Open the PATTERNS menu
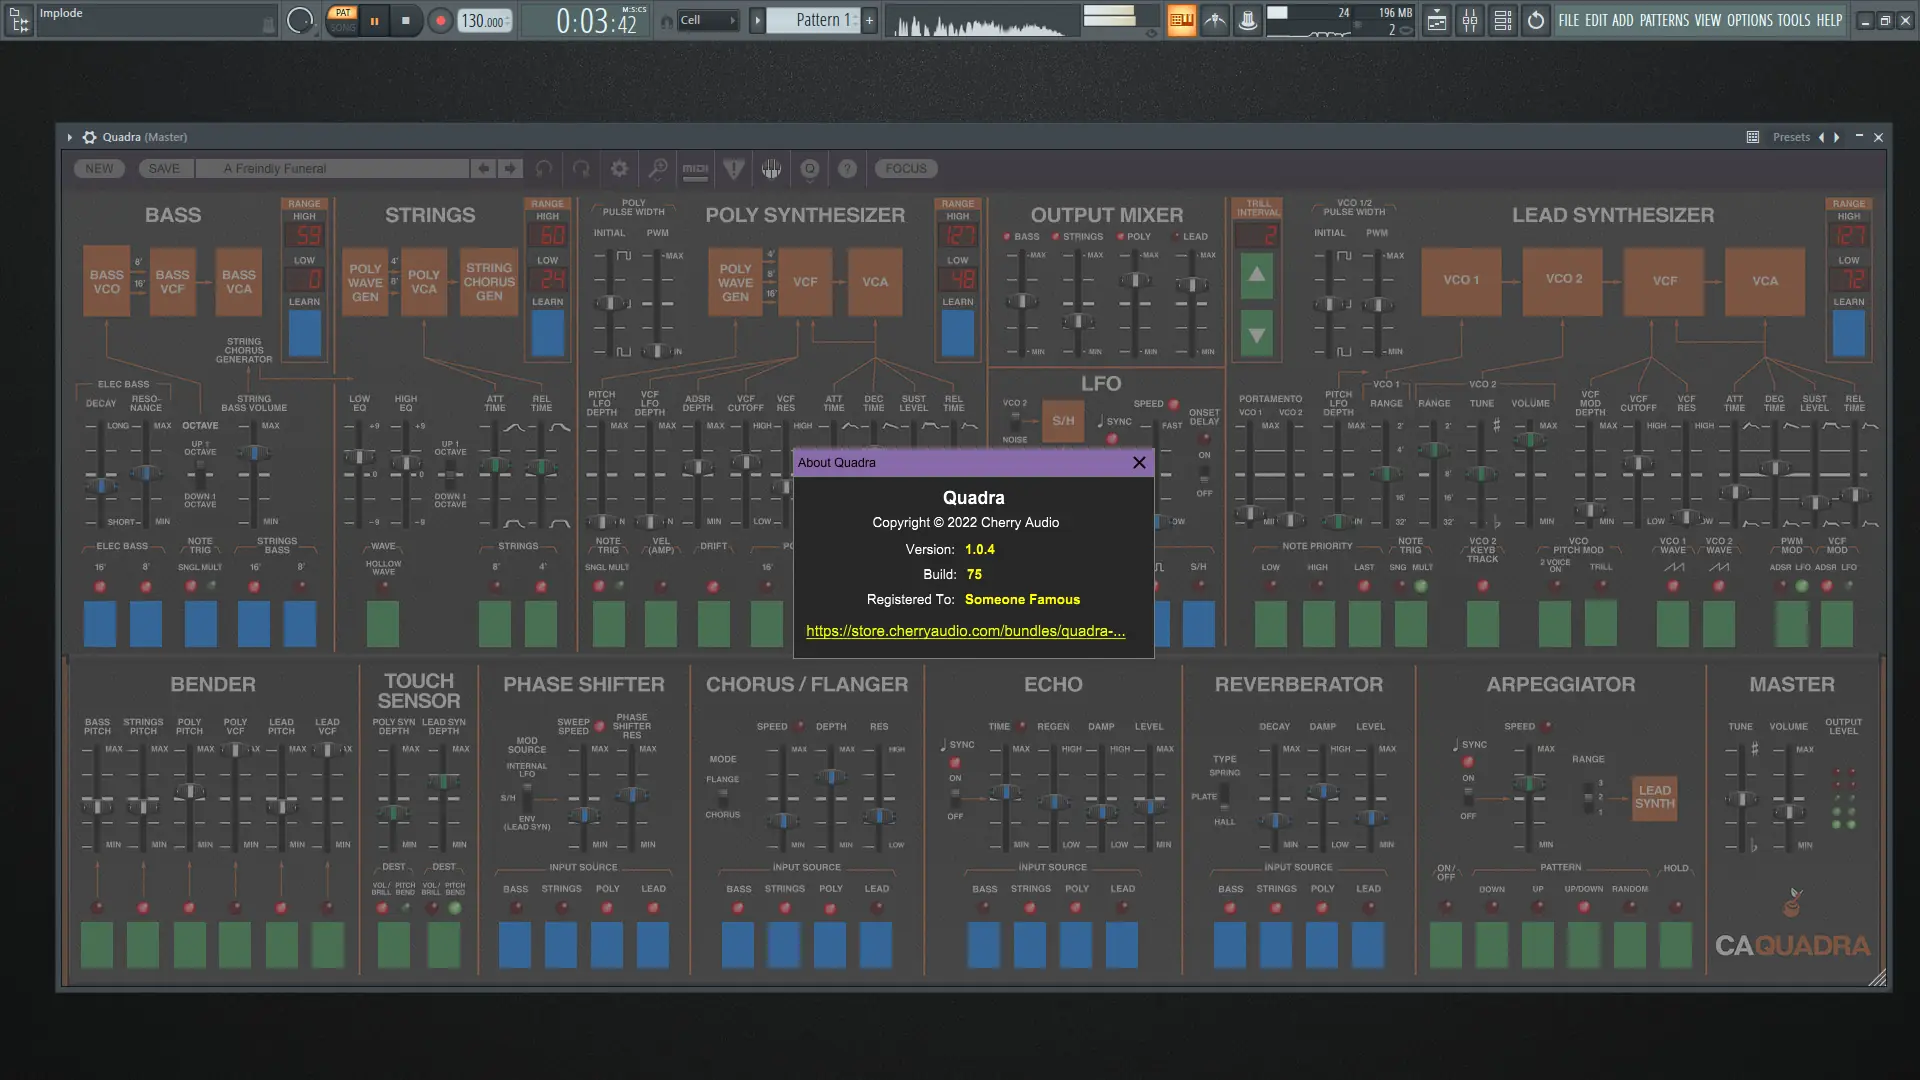 tap(1664, 20)
